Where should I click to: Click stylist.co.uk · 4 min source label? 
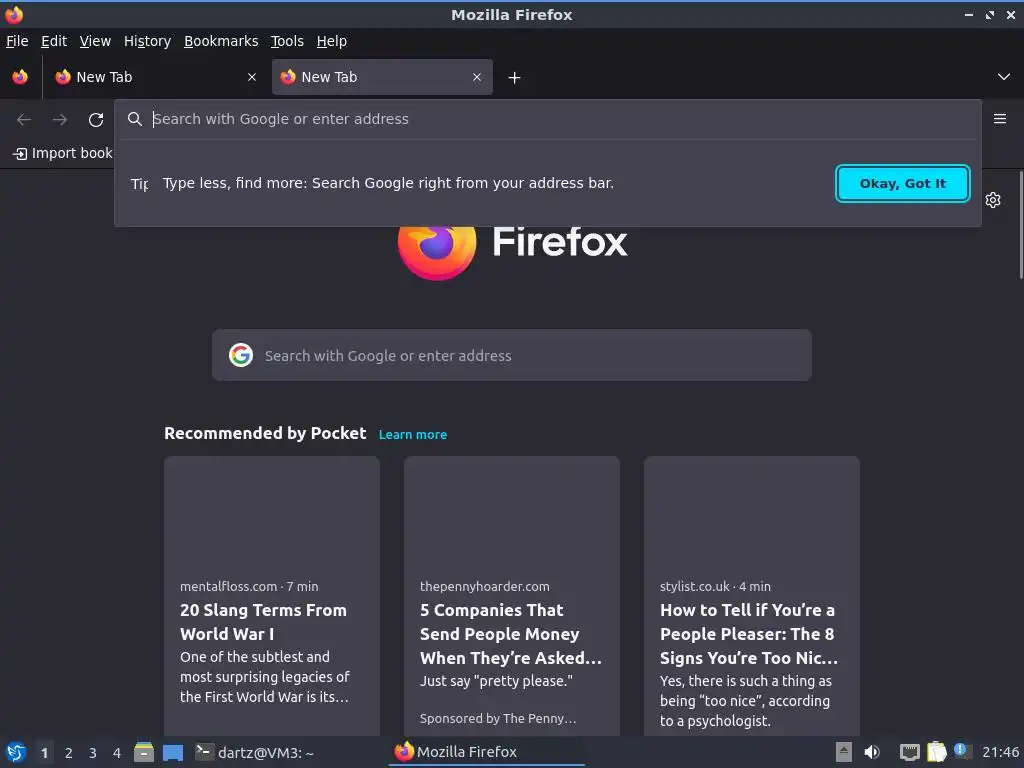pos(715,586)
